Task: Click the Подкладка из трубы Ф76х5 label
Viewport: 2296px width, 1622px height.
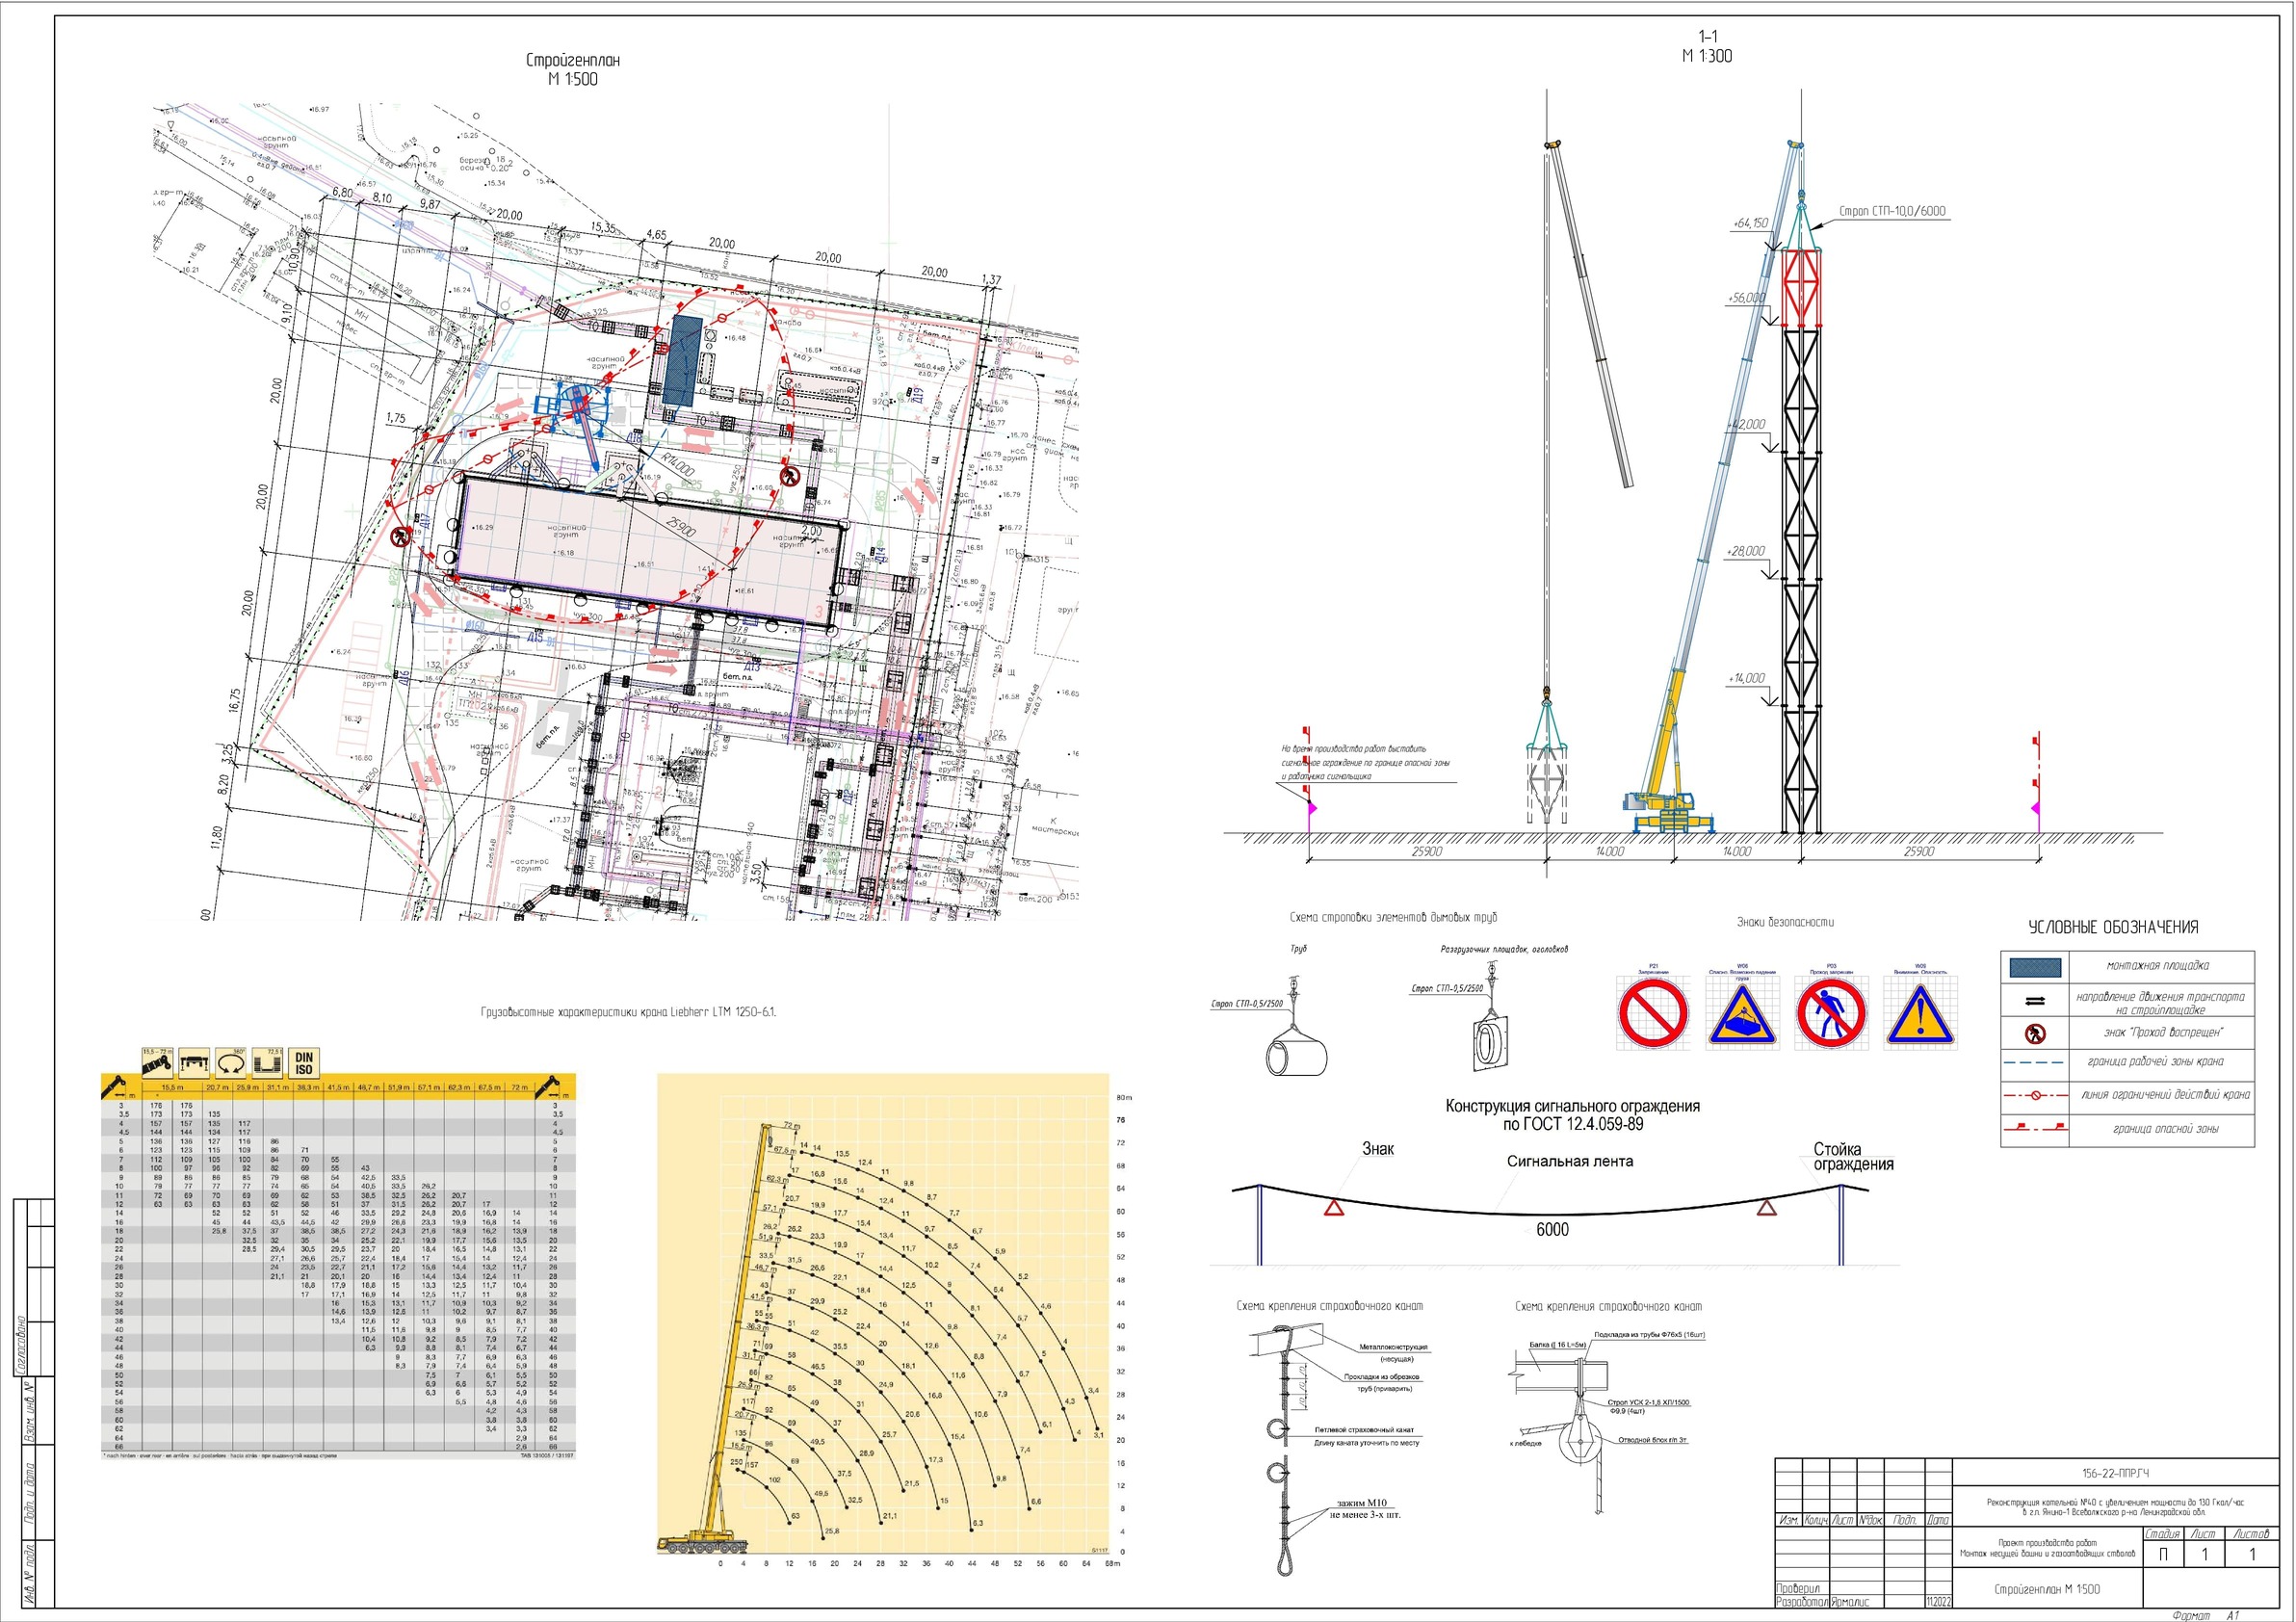Action: coord(1649,1335)
